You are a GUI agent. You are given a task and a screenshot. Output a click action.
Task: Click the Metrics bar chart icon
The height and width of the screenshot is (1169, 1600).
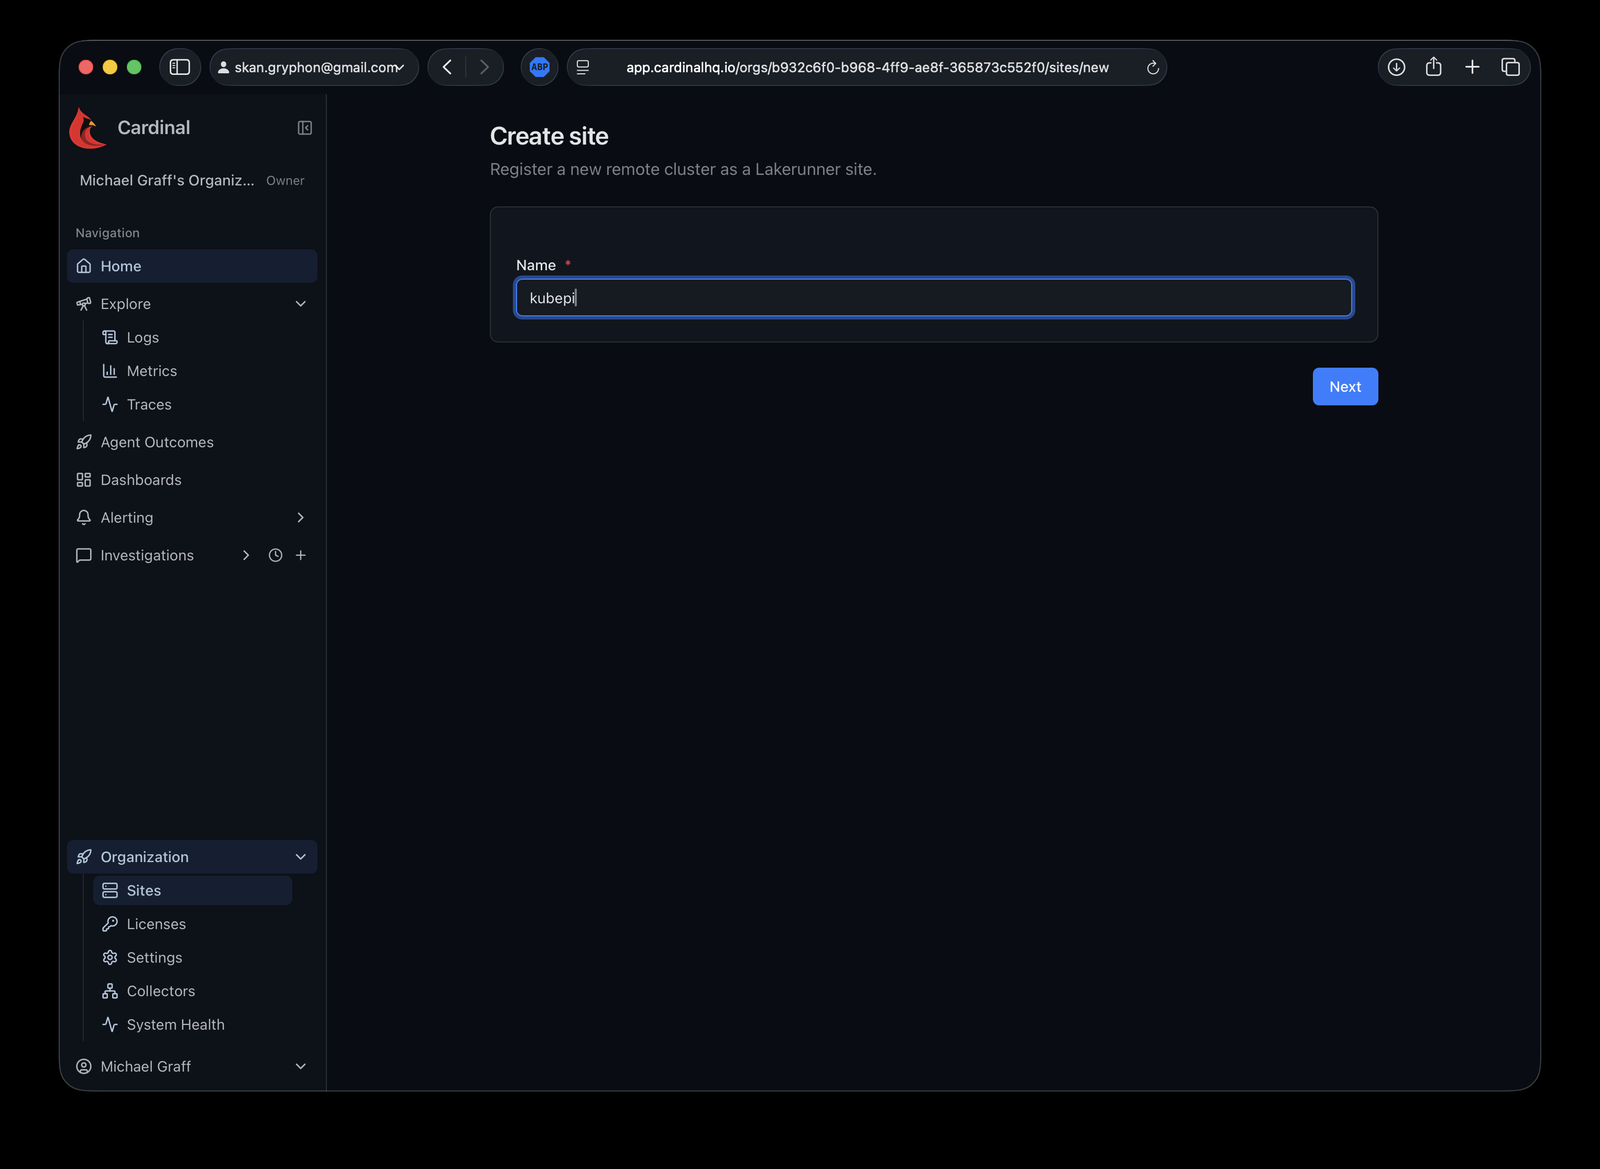110,371
